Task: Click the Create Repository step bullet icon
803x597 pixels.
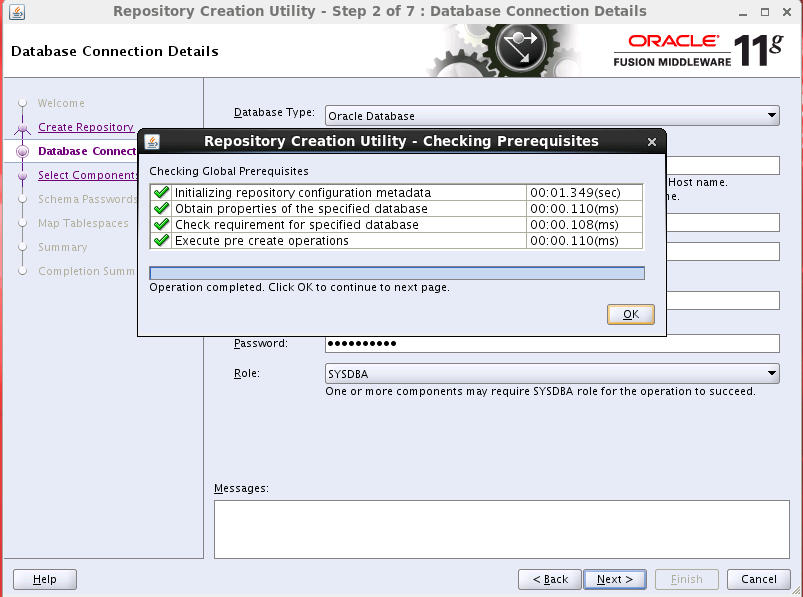Action: (x=23, y=127)
